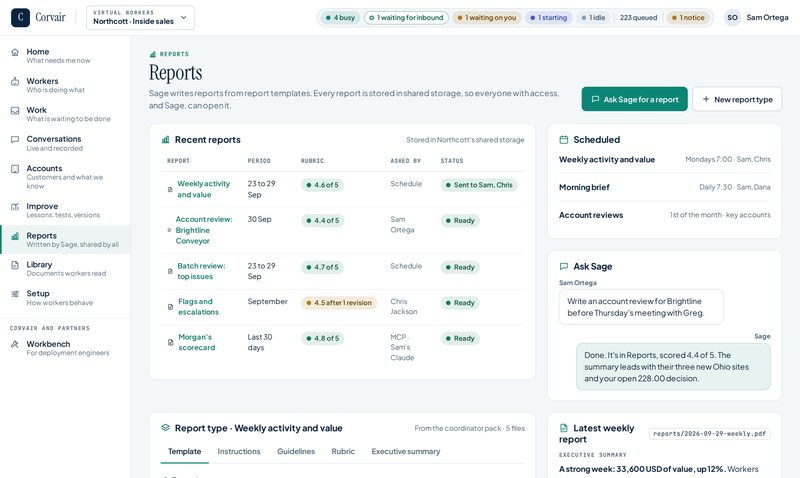
Task: Open the Northcott · Inside sales workspace dropdown
Action: (140, 17)
